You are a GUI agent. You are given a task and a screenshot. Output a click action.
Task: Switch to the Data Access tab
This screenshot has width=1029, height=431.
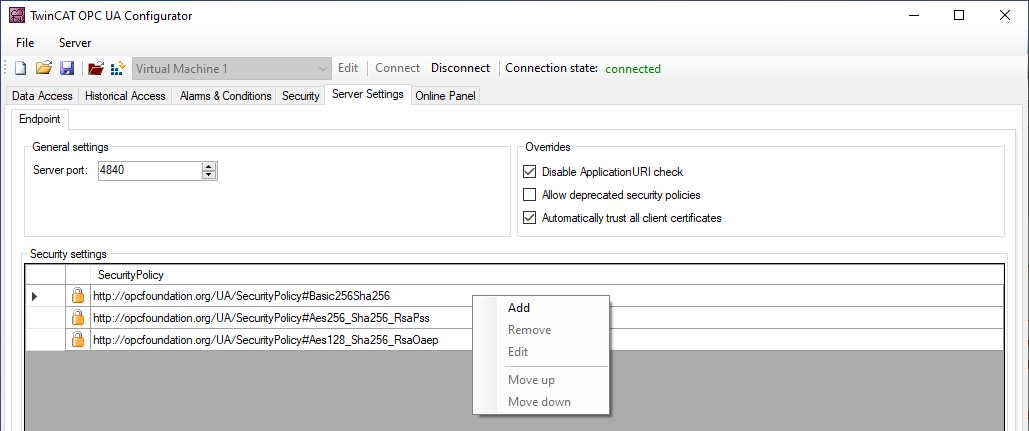[x=42, y=96]
